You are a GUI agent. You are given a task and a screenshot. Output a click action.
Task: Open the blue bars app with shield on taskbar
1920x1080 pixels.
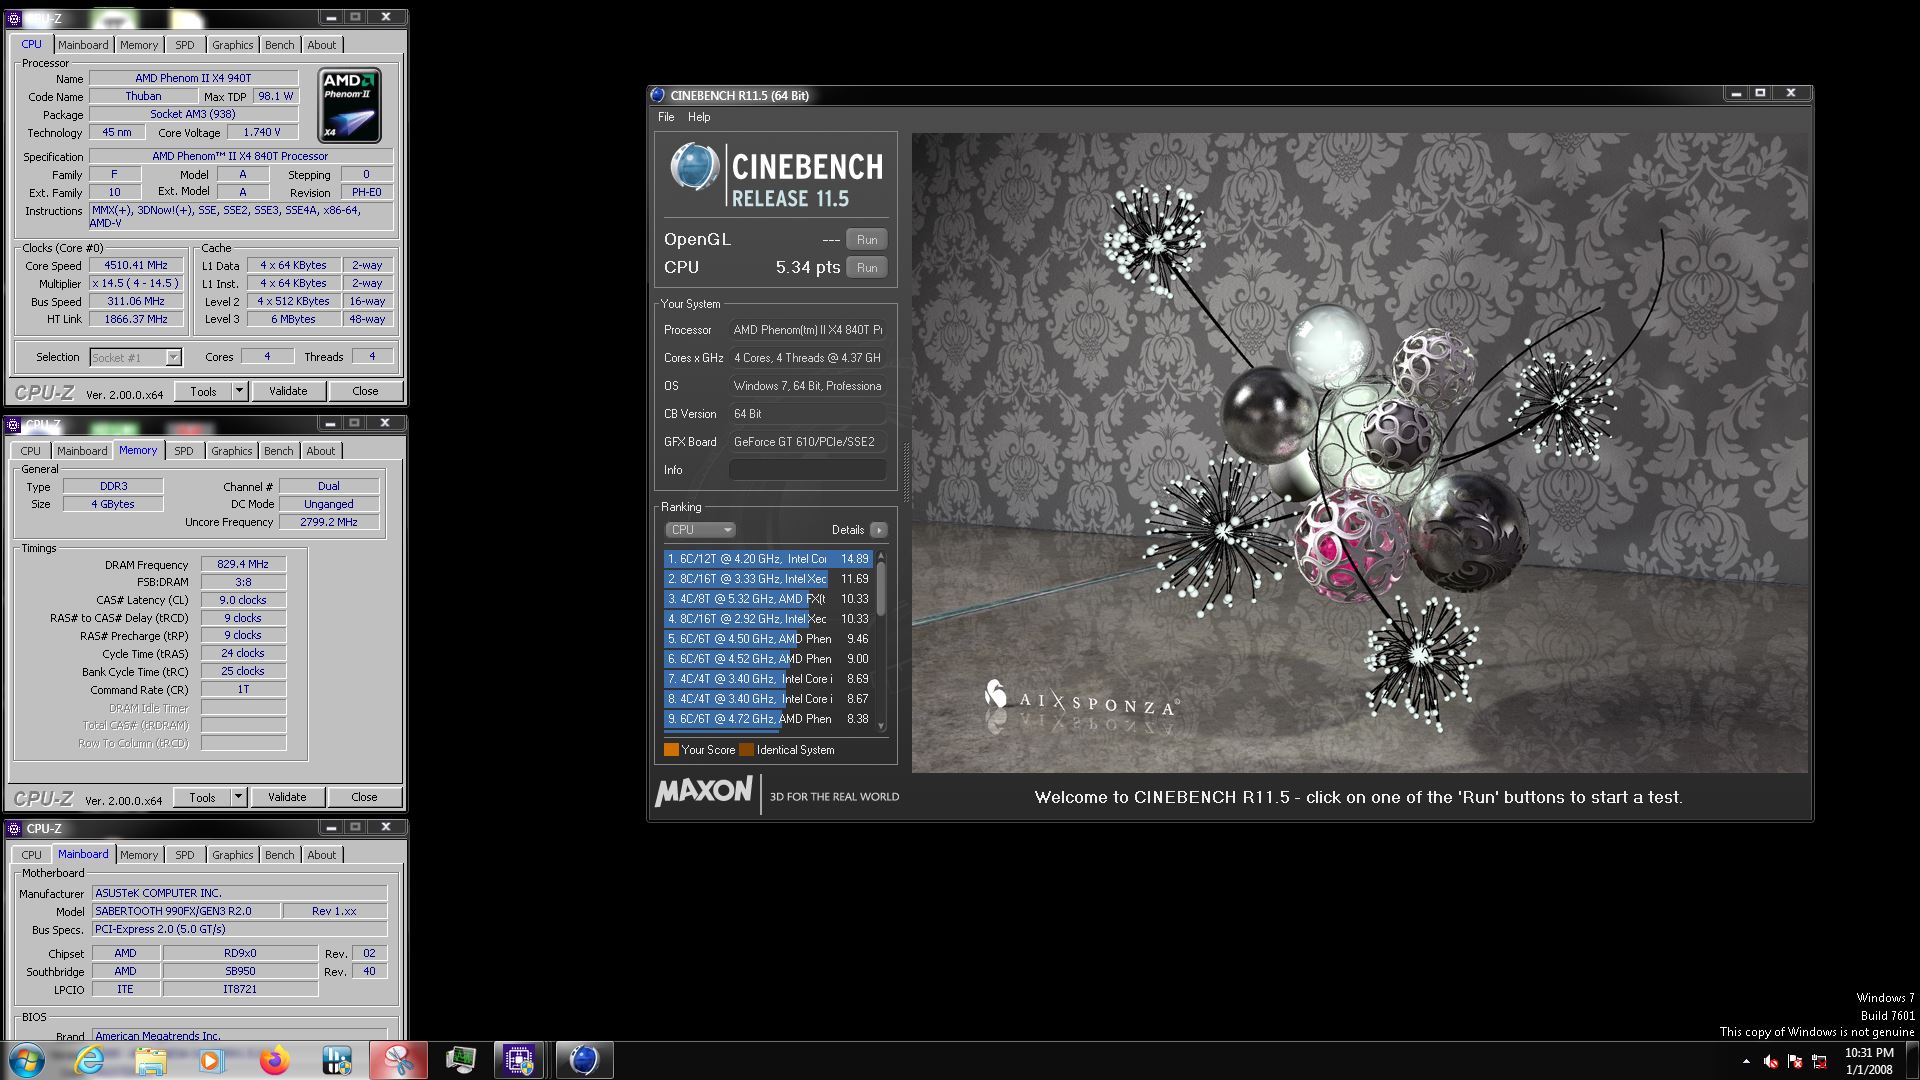337,1060
